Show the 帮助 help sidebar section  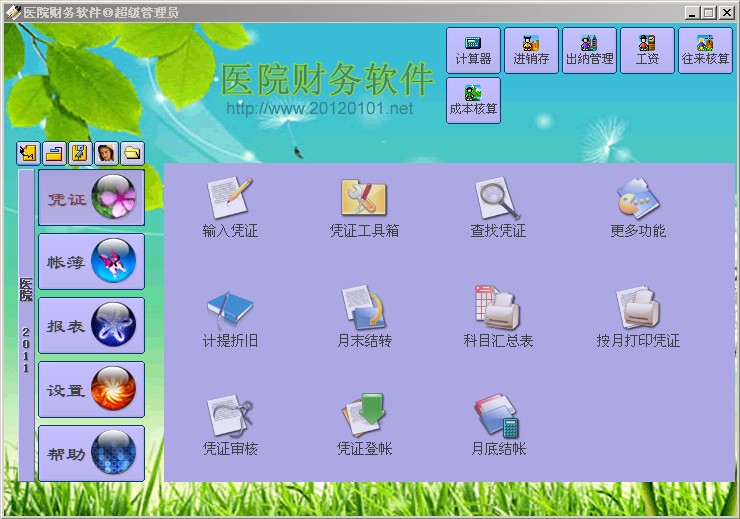pos(91,453)
